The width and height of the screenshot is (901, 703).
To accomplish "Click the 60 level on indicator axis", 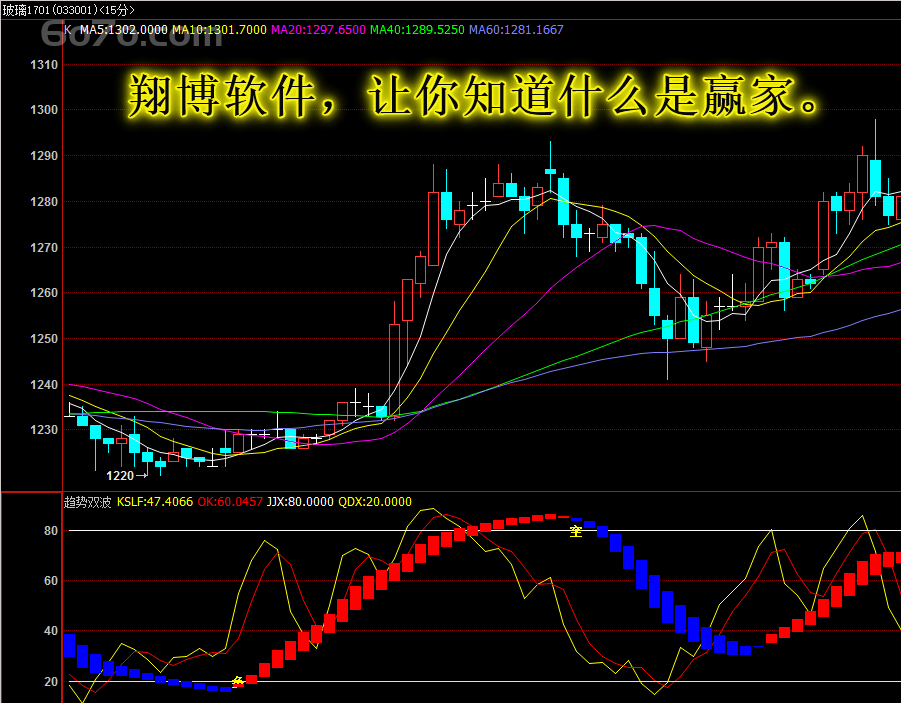I will point(51,581).
